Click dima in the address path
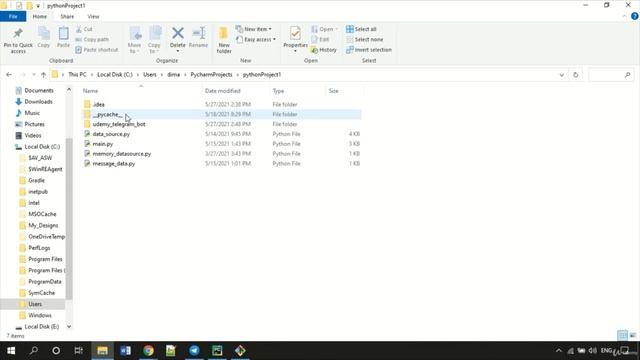 tap(173, 75)
